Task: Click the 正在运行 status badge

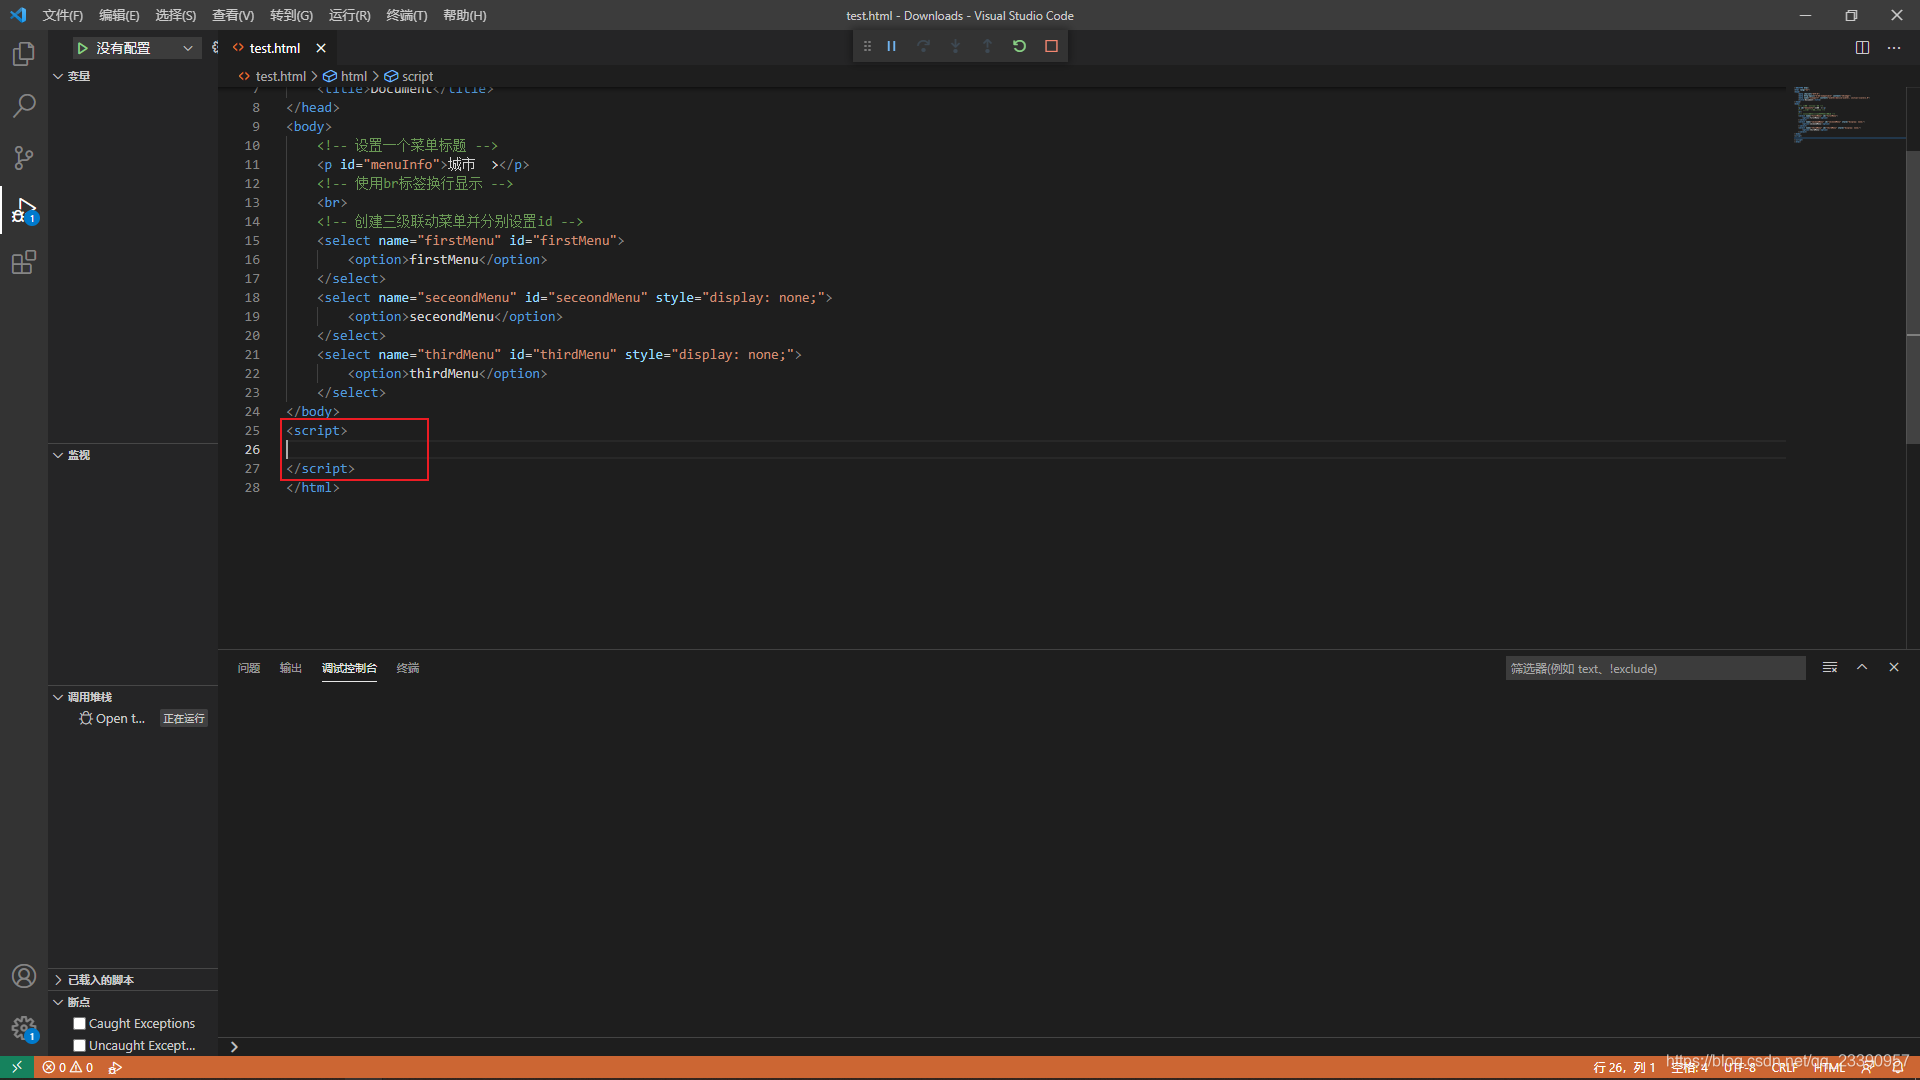Action: click(184, 718)
